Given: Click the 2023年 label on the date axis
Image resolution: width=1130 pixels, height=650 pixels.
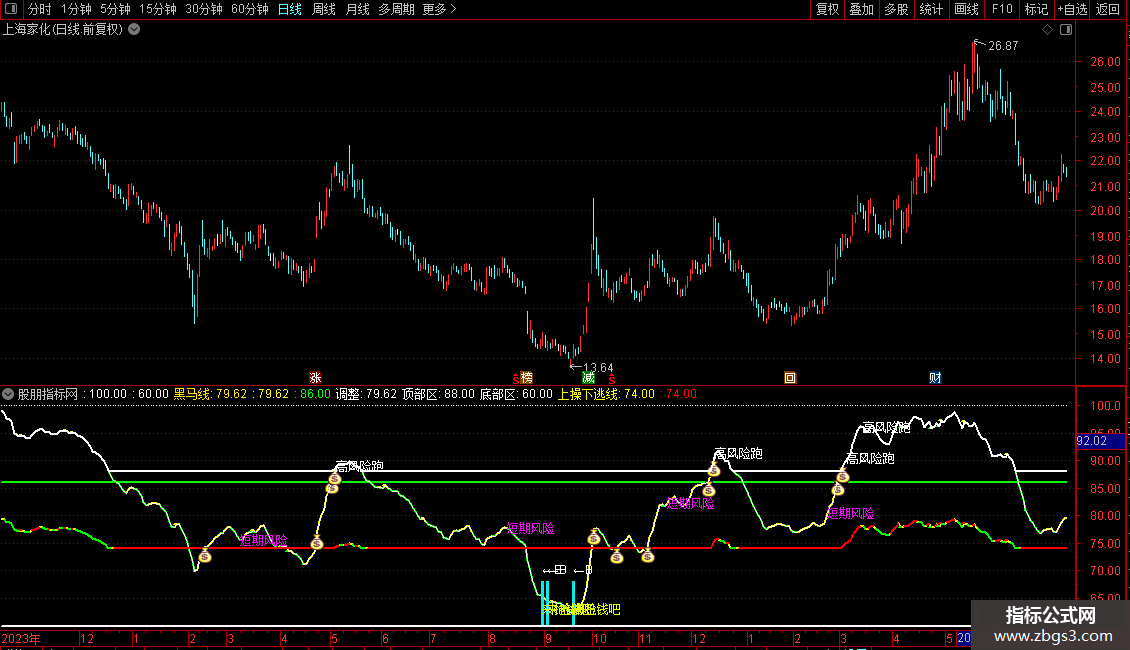Looking at the screenshot, I should click(21, 638).
